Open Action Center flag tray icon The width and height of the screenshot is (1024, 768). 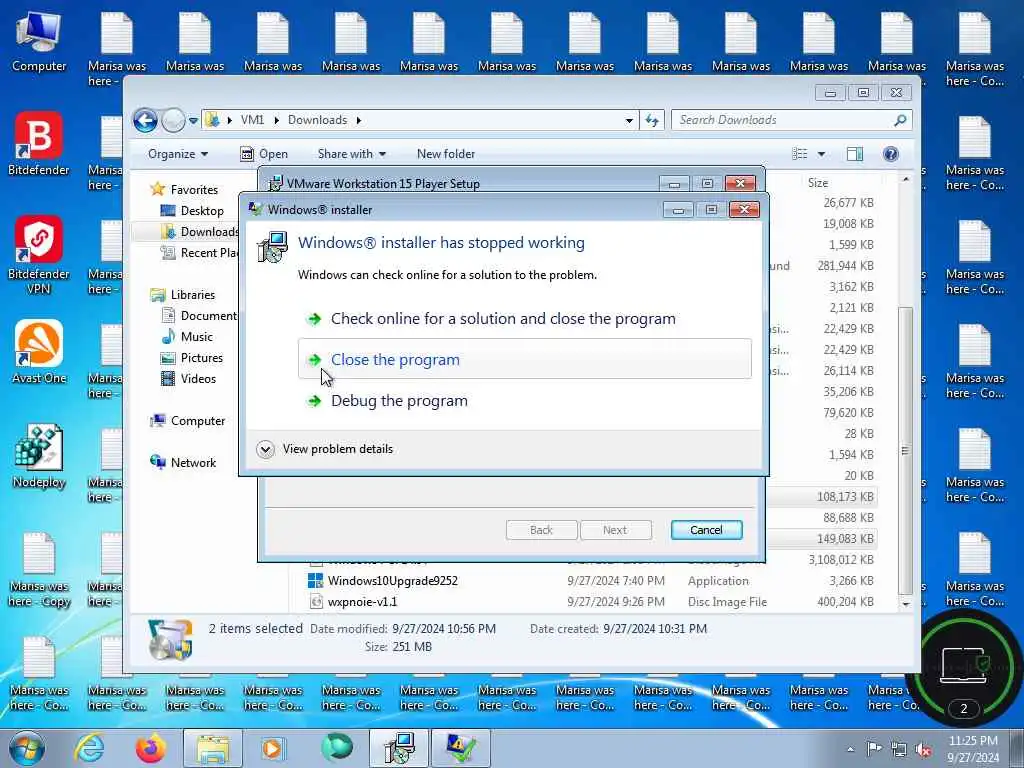[x=874, y=749]
